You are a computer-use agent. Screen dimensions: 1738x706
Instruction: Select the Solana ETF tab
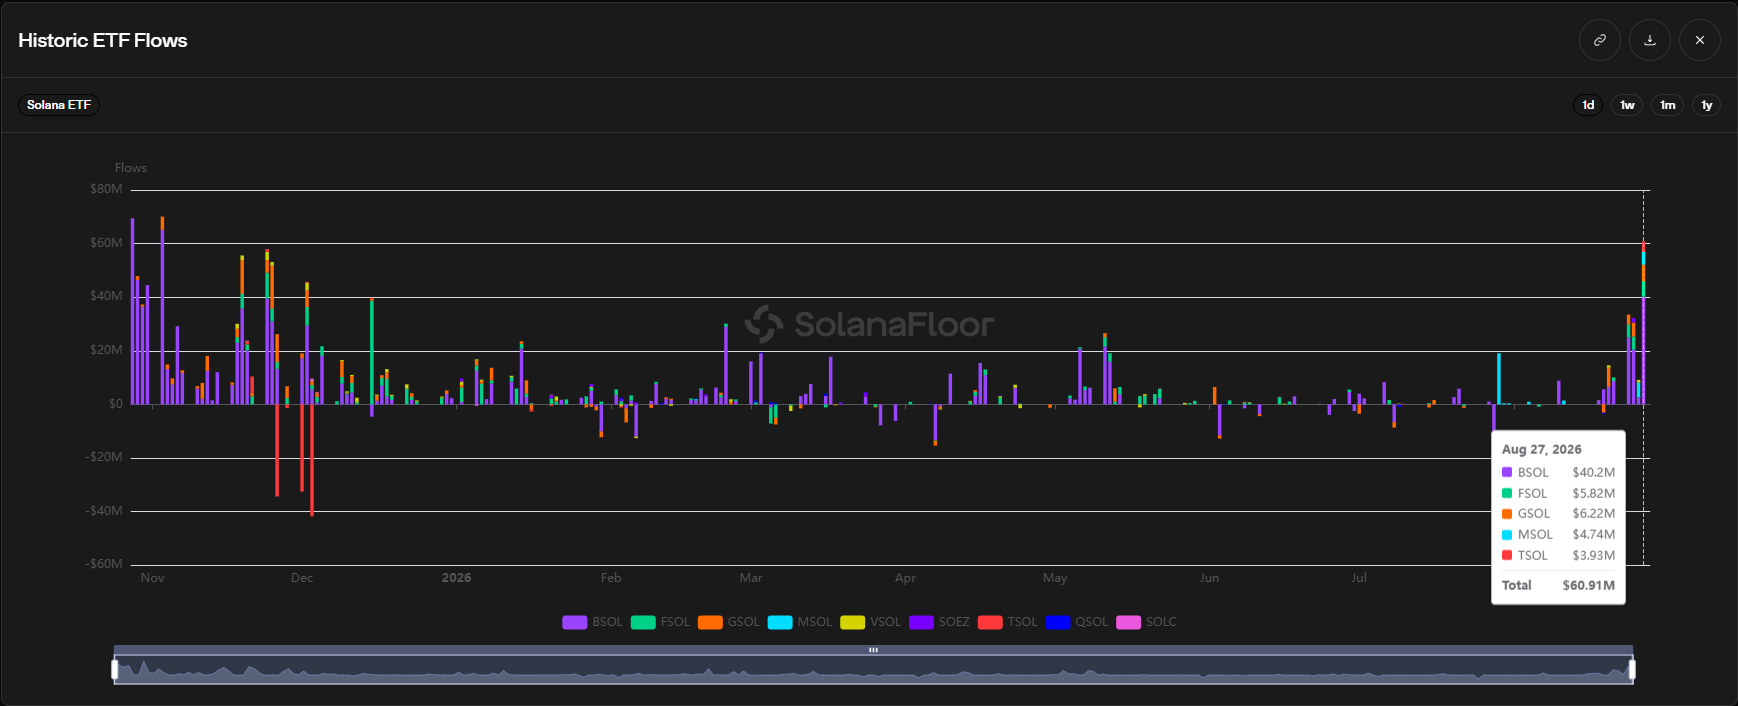[59, 105]
